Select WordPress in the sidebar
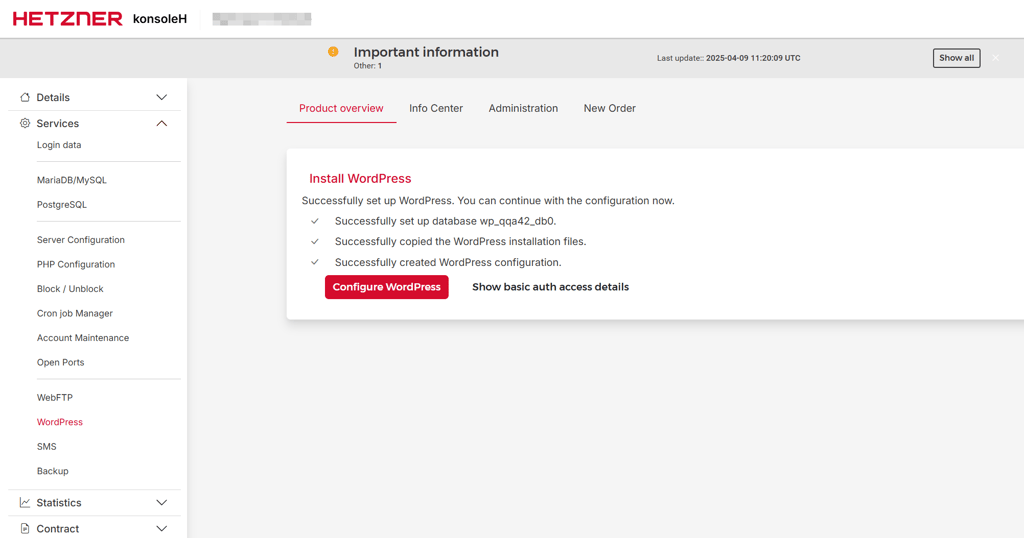The width and height of the screenshot is (1024, 538). (59, 422)
